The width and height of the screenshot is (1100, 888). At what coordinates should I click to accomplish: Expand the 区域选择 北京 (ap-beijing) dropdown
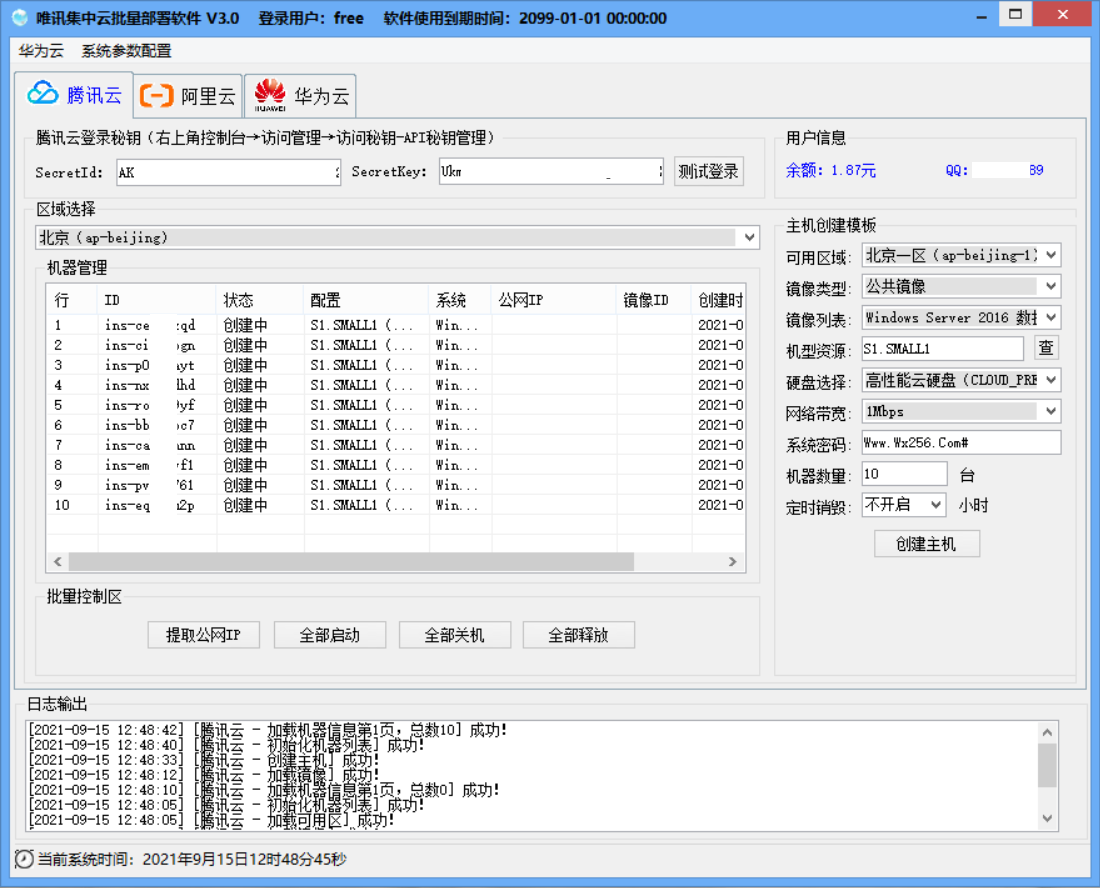749,237
